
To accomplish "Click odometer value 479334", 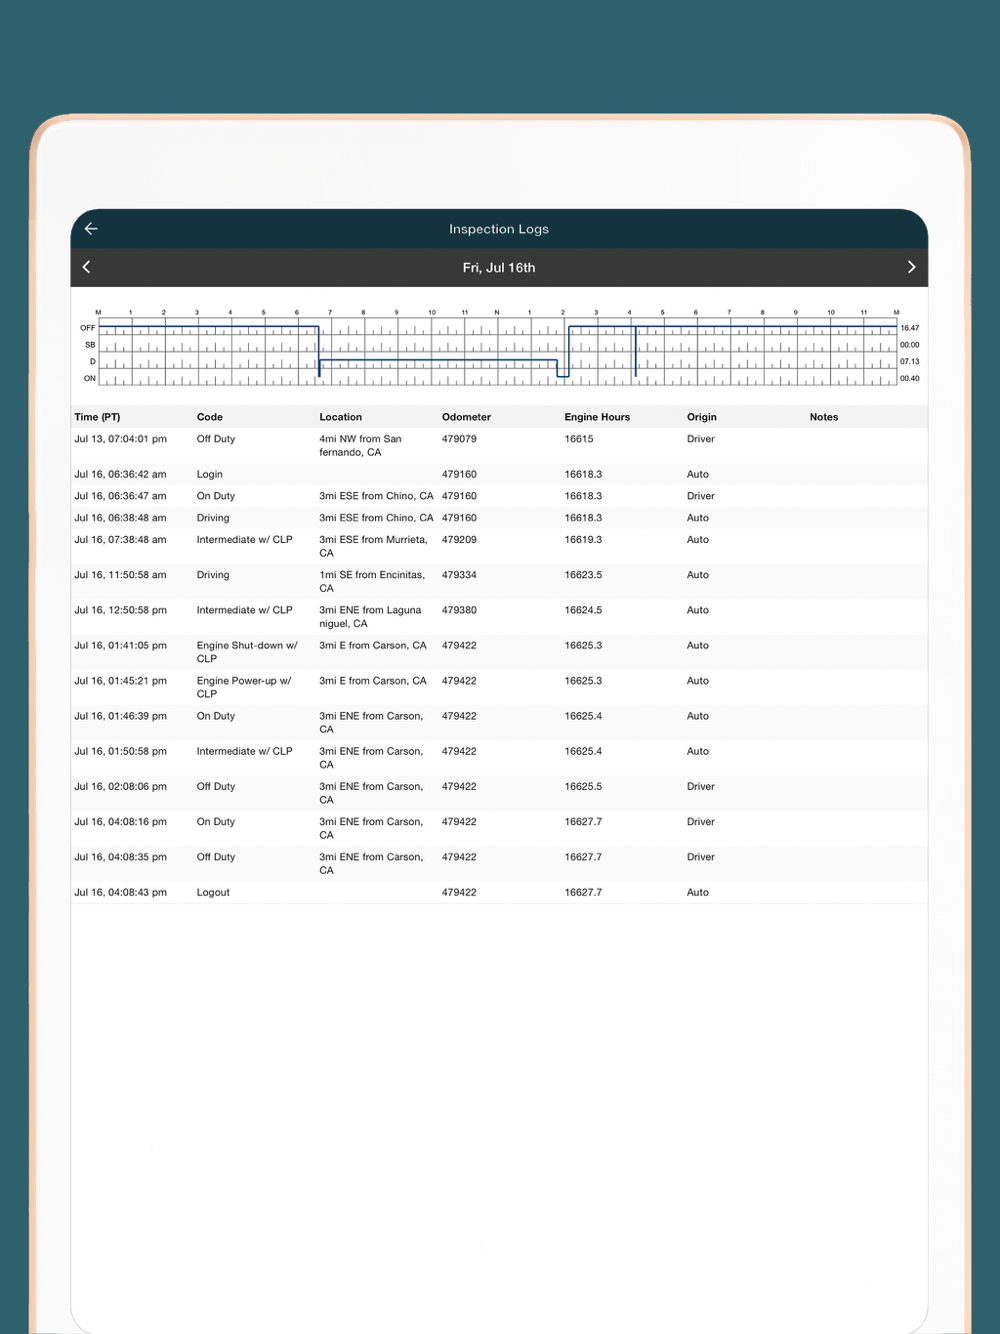I will click(459, 575).
